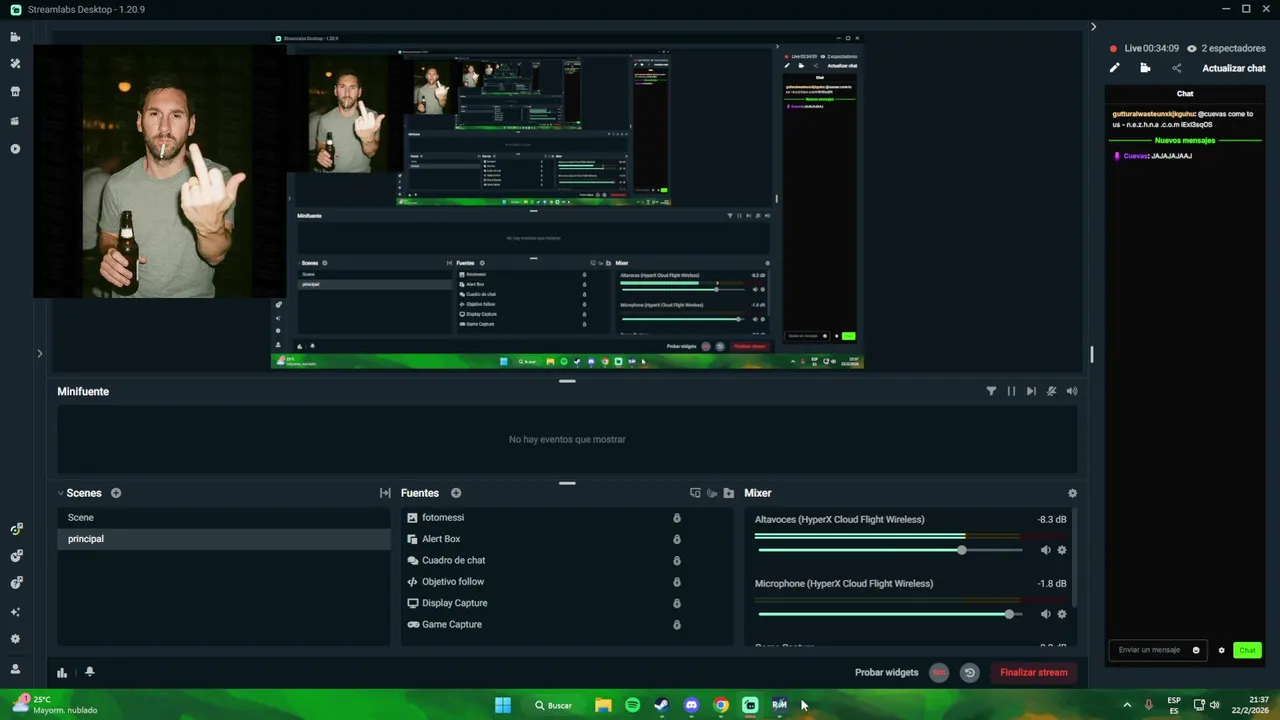Screen dimensions: 1280x720
Task: Click the notifications bell icon at bottom left
Action: 89,672
